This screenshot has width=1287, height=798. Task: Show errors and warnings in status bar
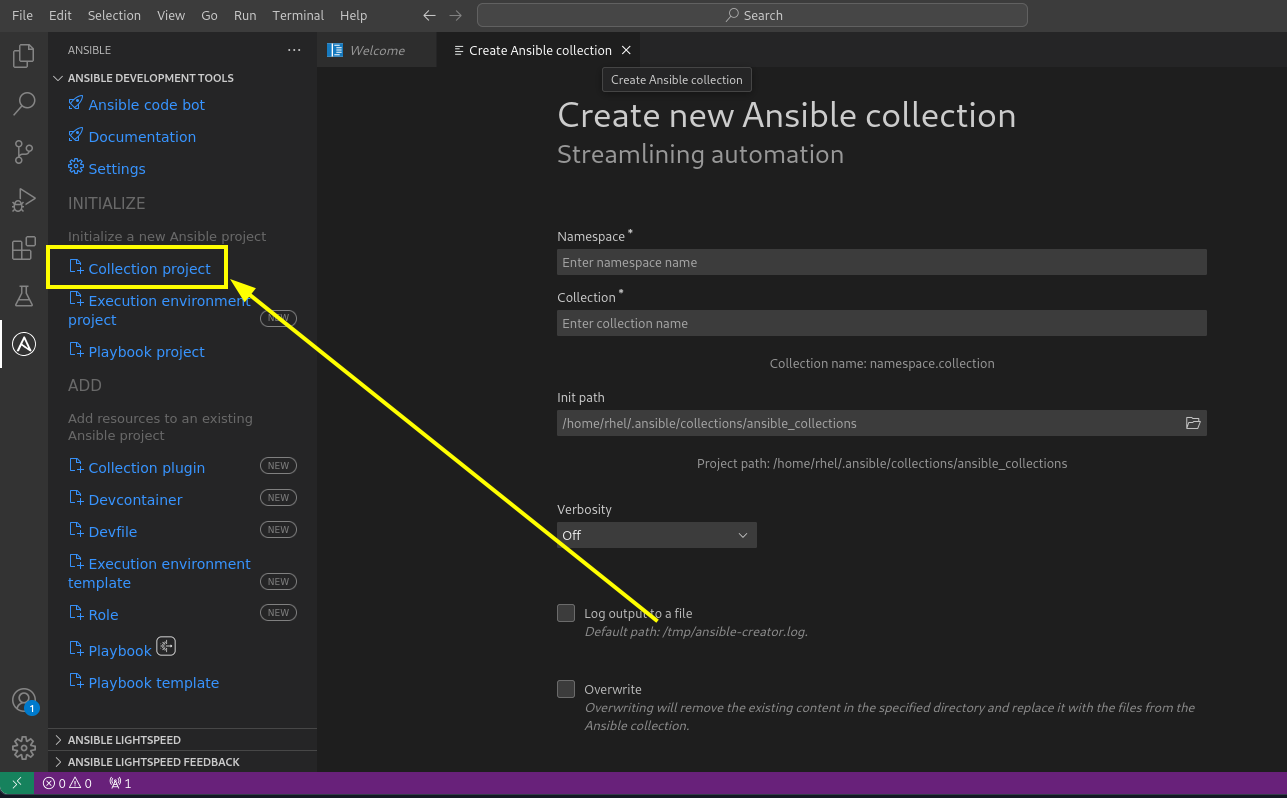67,783
